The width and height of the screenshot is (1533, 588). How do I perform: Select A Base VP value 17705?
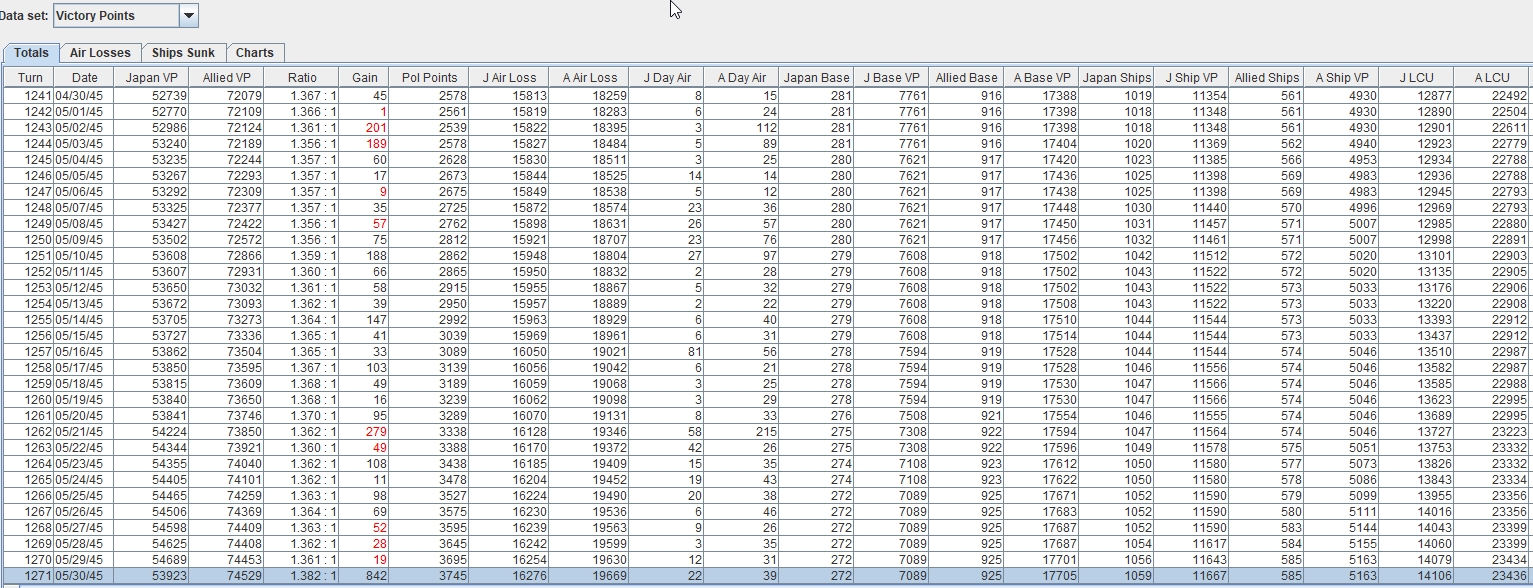click(x=1042, y=575)
